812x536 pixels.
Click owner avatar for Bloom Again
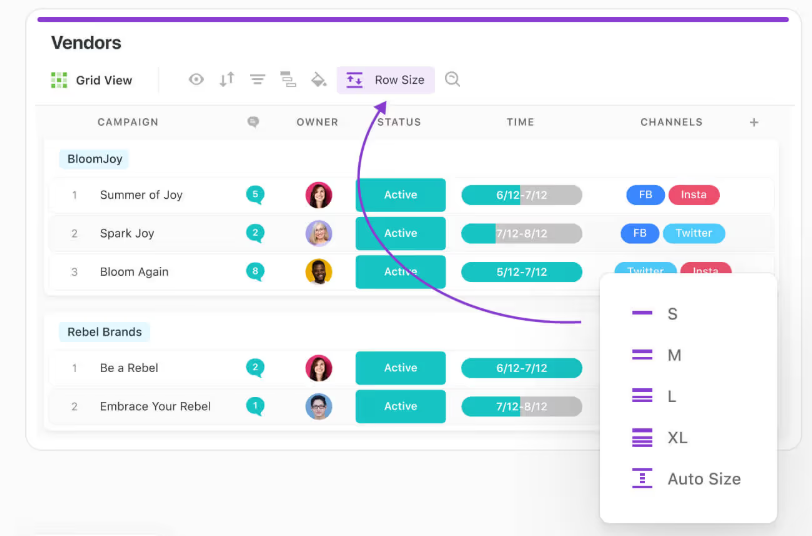point(318,272)
